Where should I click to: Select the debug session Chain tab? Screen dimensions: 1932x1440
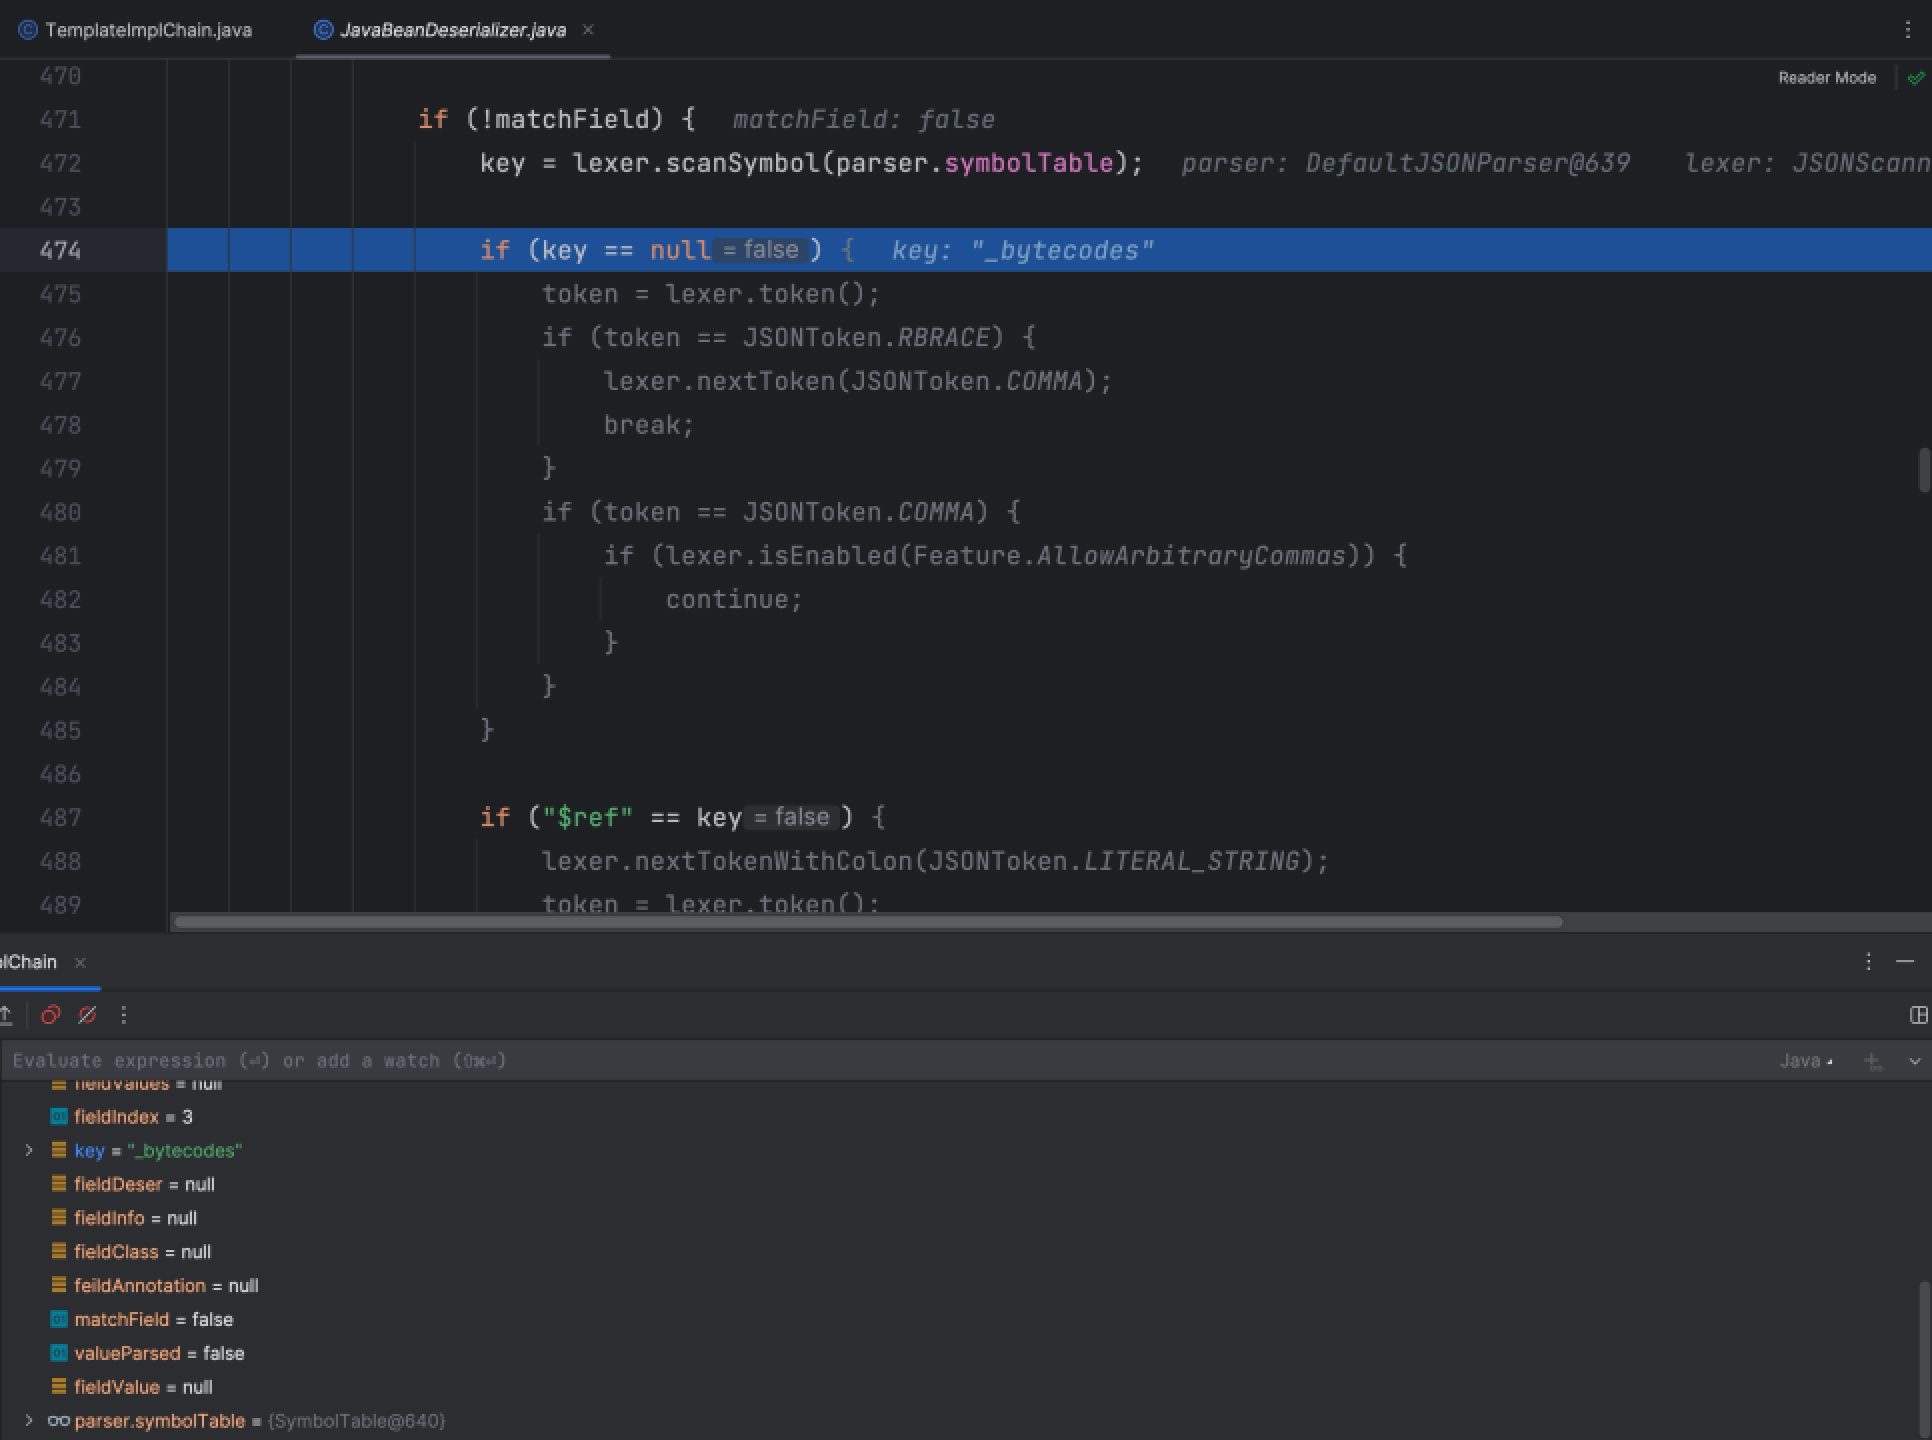[28, 962]
